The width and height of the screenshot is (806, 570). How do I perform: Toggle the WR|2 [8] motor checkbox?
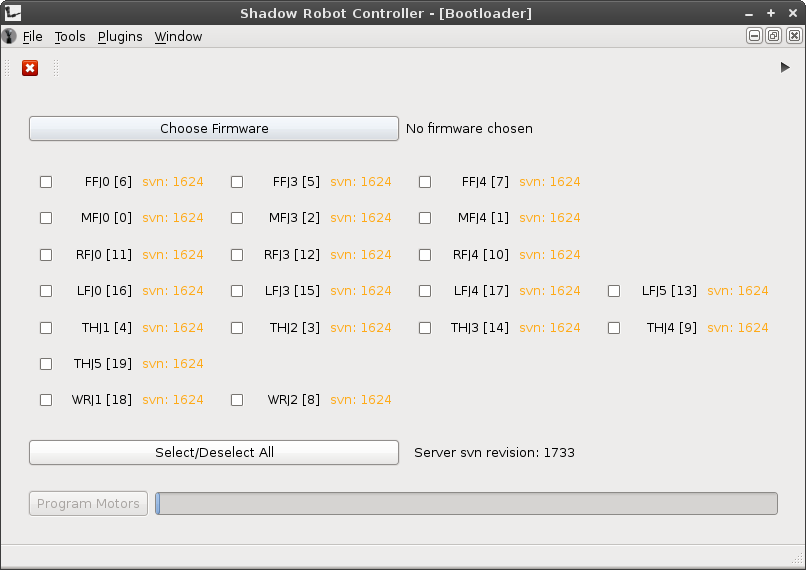pos(237,400)
